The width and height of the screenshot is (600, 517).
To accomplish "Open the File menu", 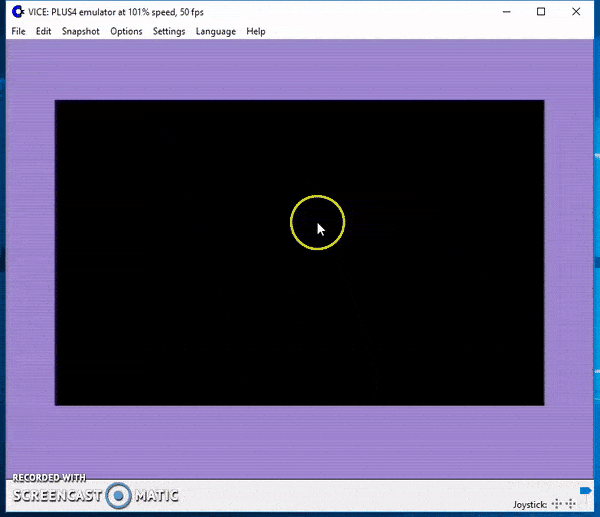I will 18,31.
